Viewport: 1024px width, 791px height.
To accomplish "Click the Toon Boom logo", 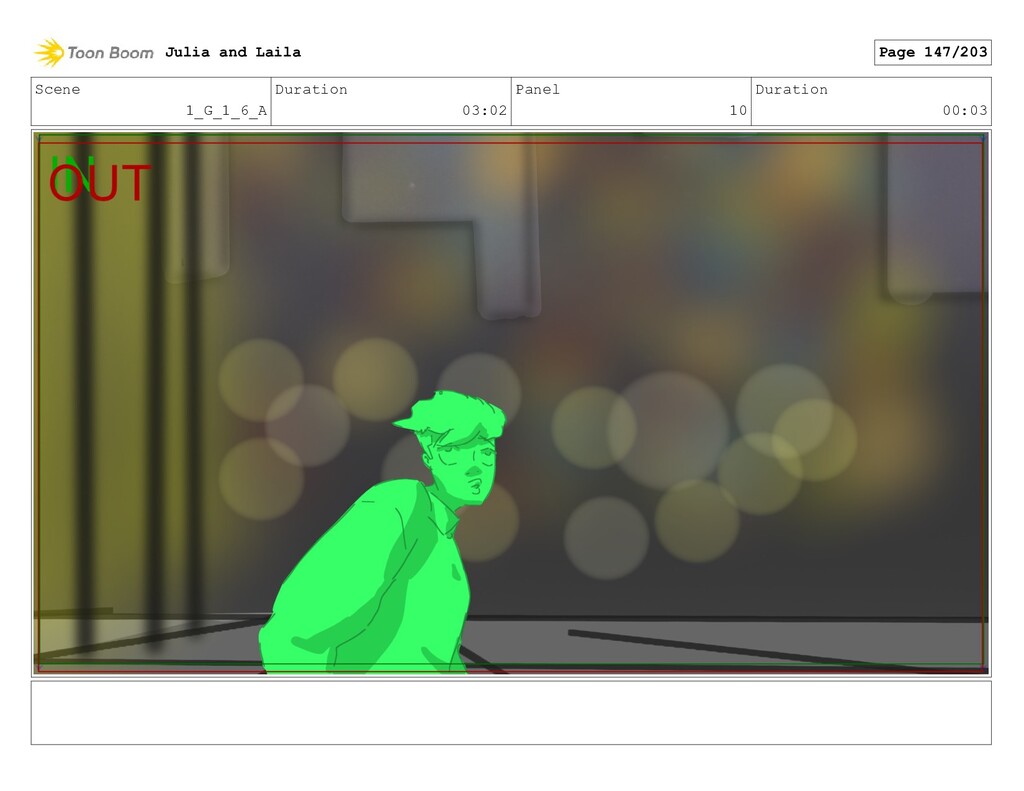I will coord(93,53).
